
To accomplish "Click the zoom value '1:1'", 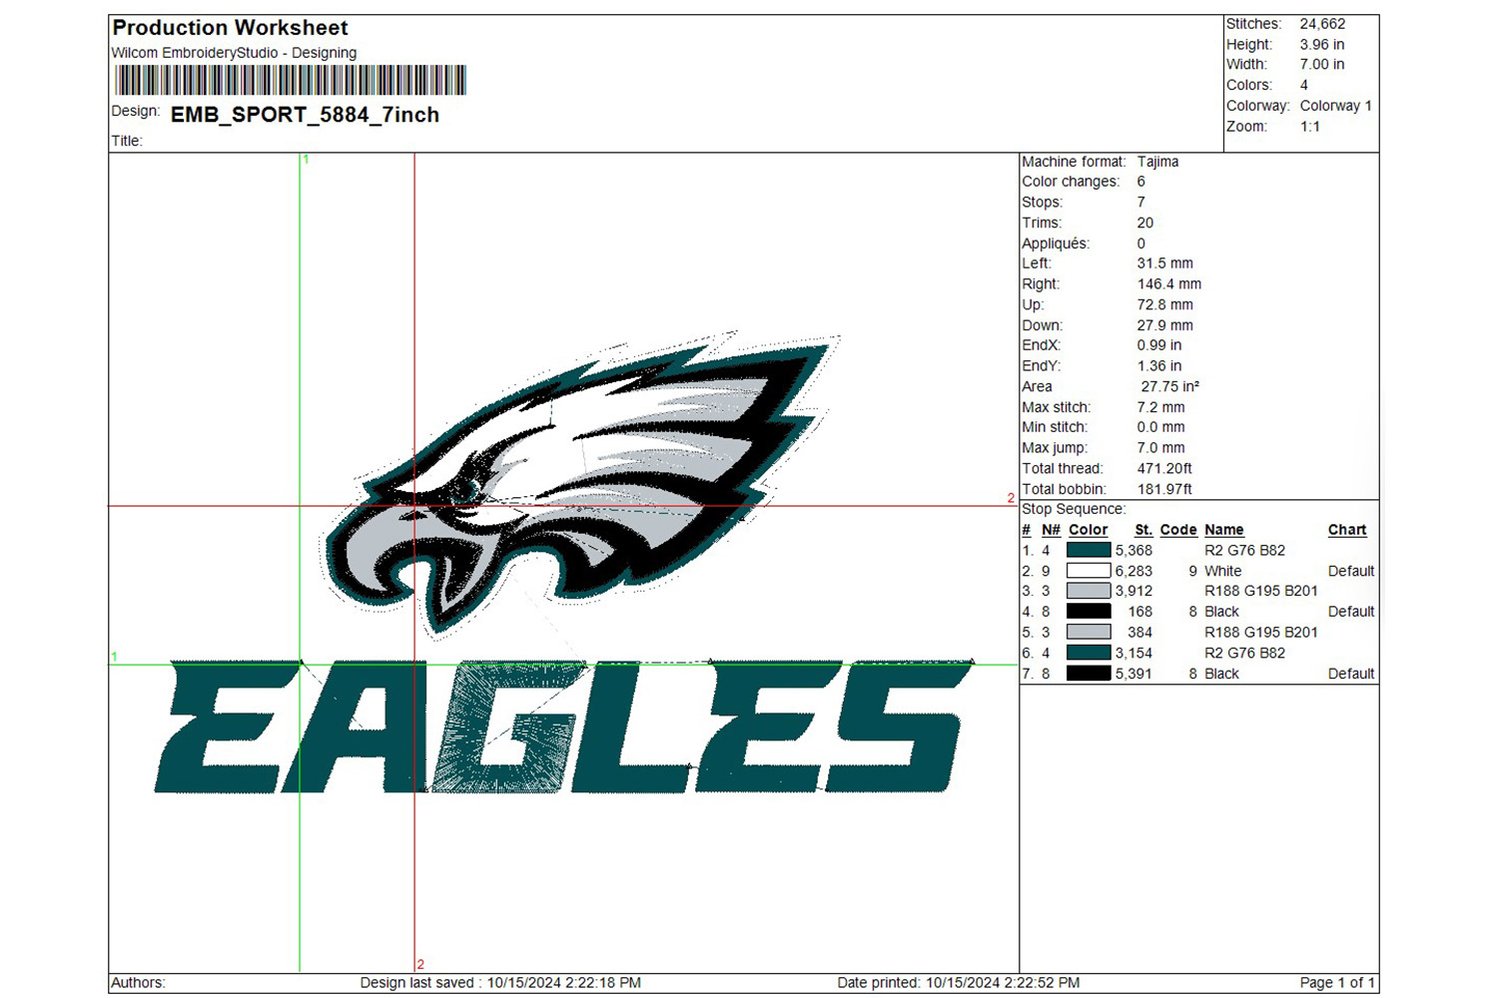I will point(1310,127).
